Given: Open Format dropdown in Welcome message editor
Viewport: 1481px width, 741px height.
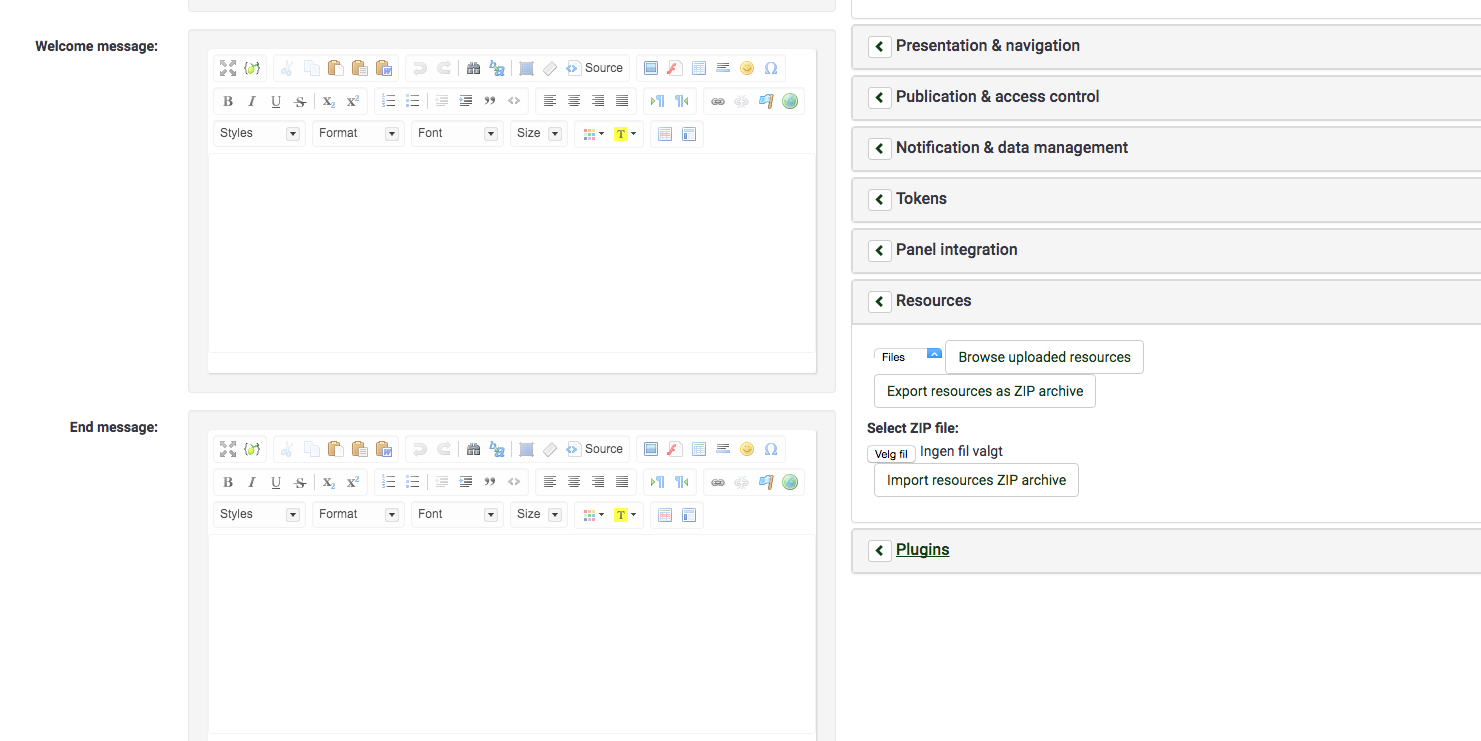Looking at the screenshot, I should coord(359,133).
